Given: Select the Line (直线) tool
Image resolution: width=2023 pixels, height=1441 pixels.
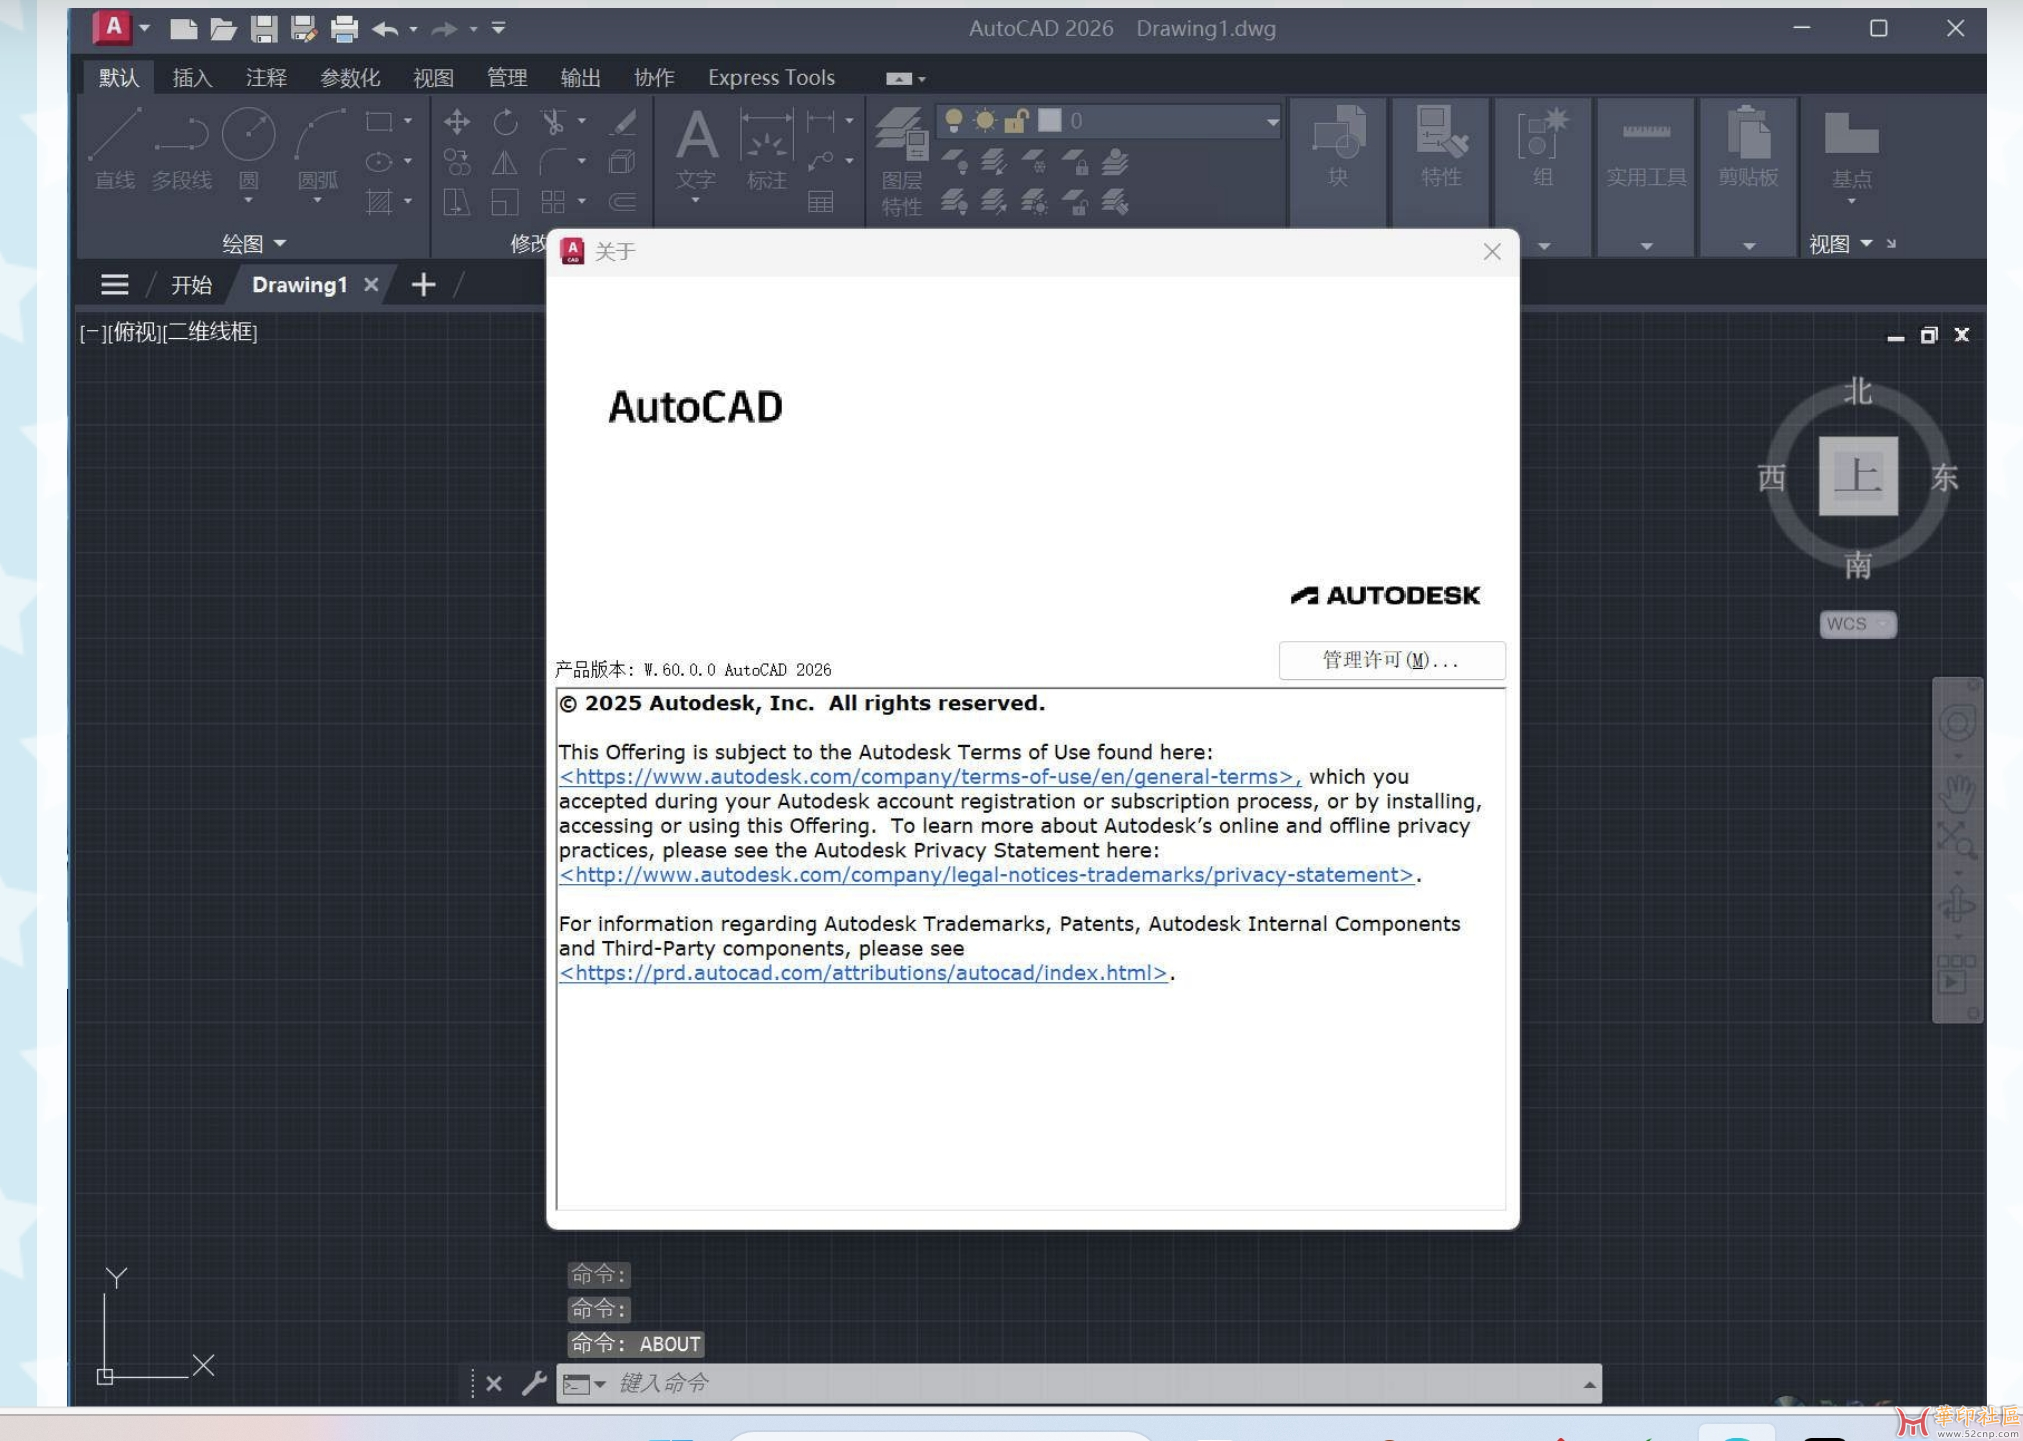Looking at the screenshot, I should coord(115,148).
